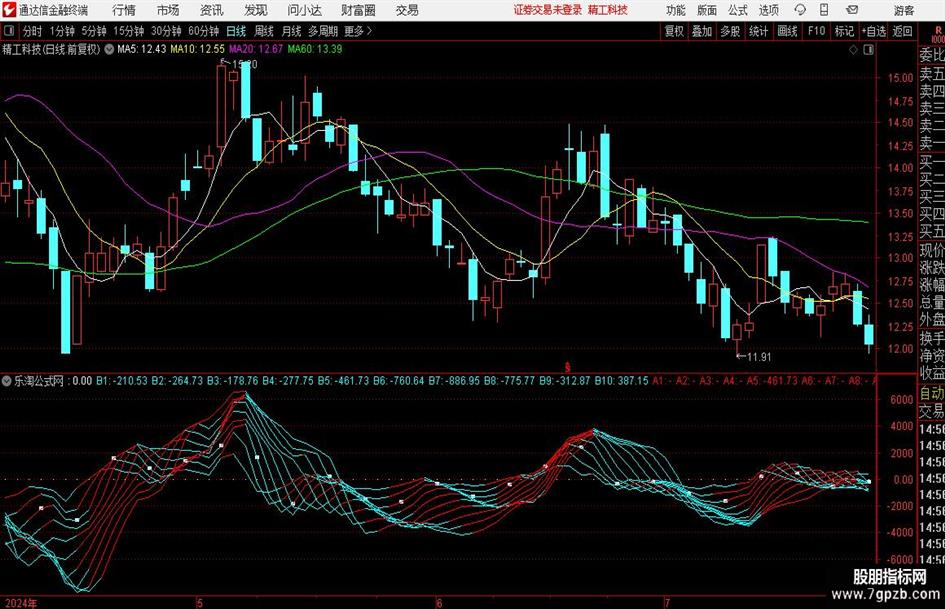Viewport: 945px width, 609px height.
Task: Open 市场 menu
Action: [x=168, y=10]
